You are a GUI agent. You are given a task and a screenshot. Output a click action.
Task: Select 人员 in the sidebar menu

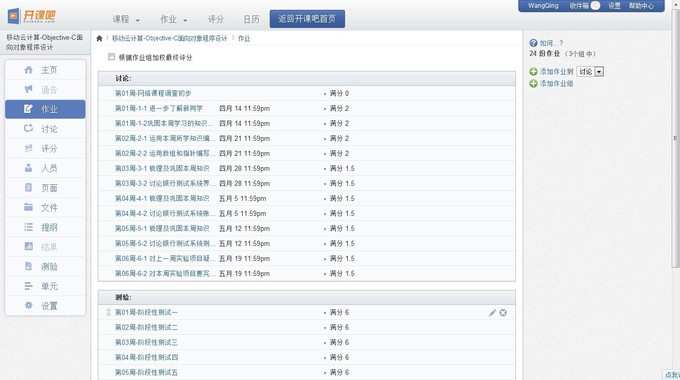(x=45, y=168)
